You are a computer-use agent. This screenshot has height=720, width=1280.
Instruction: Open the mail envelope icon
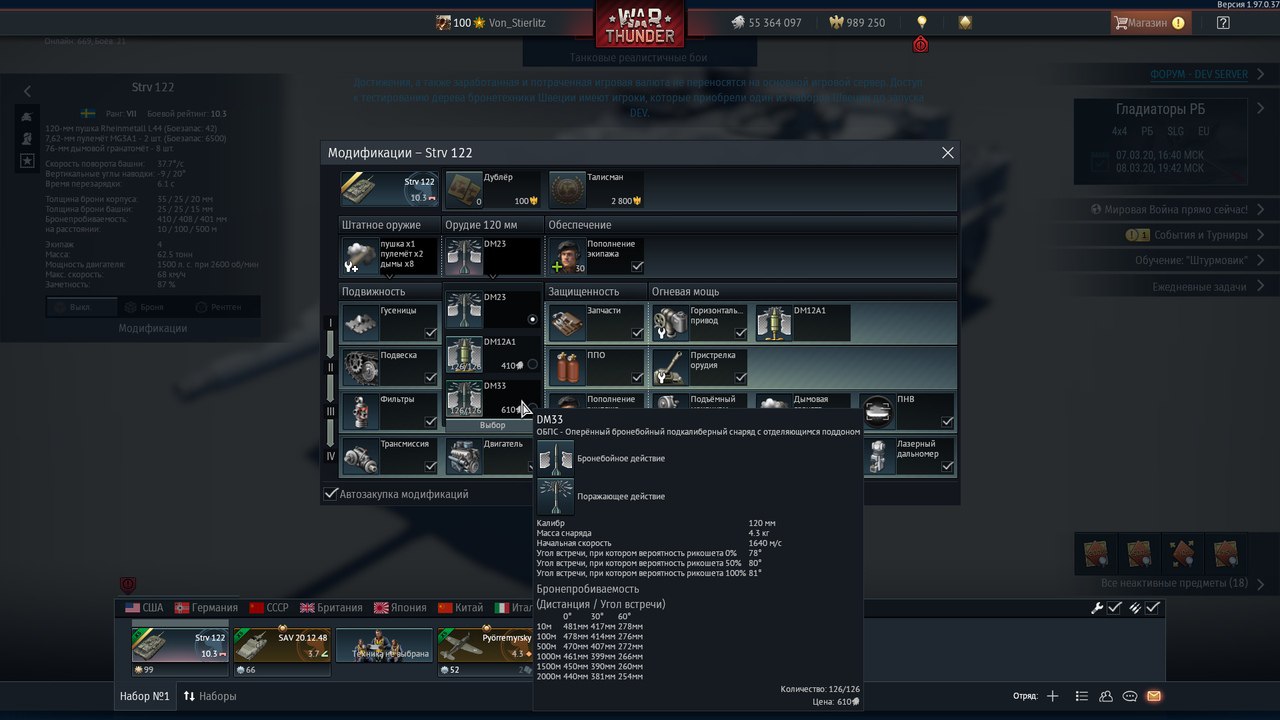click(1154, 696)
